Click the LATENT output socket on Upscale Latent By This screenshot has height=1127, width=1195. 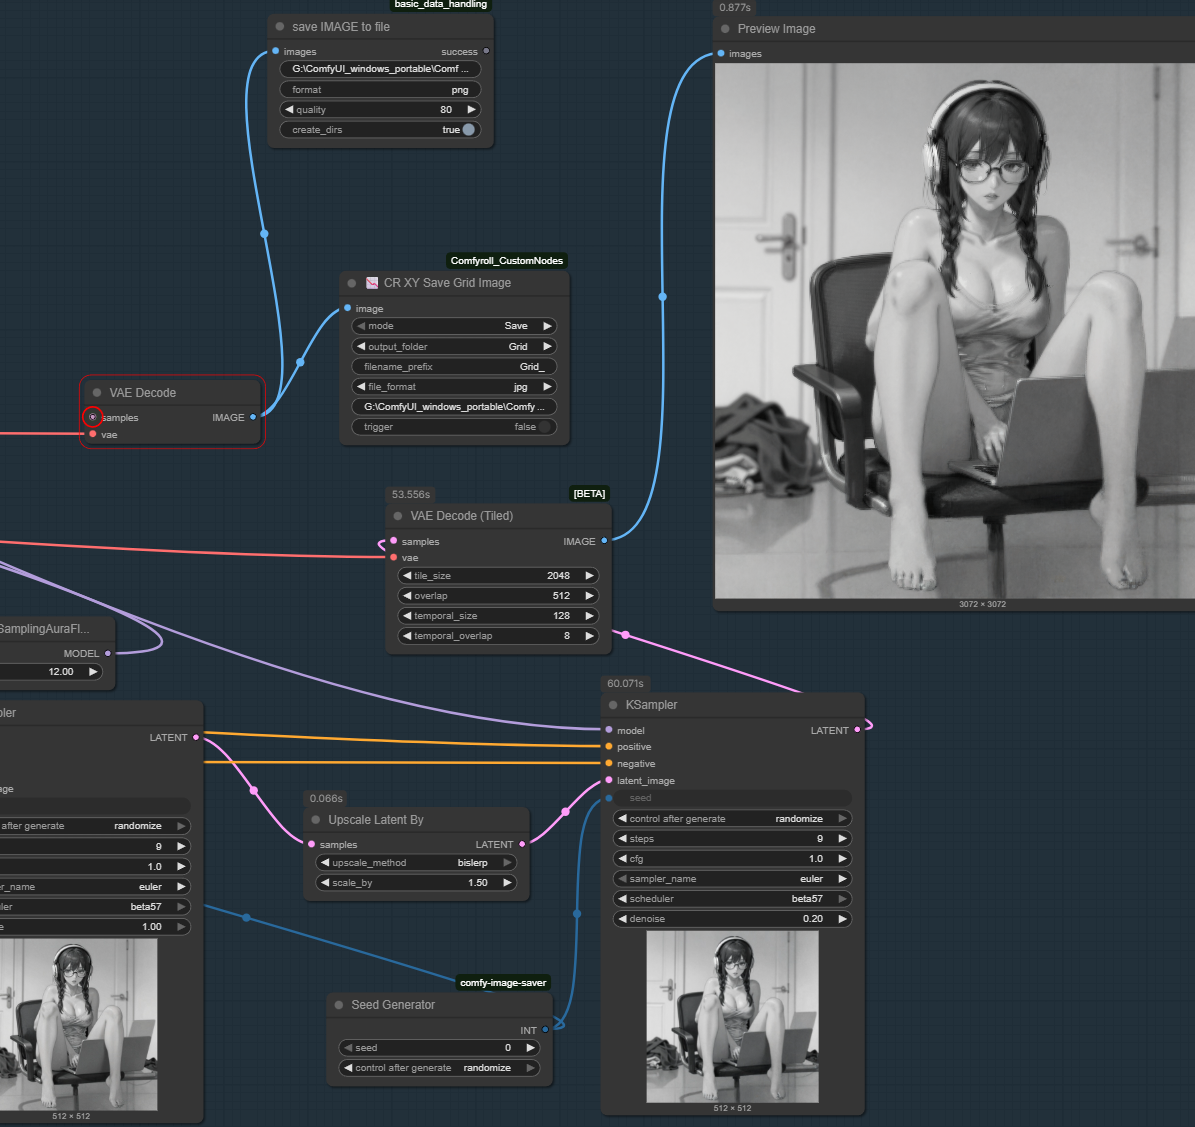click(x=522, y=844)
